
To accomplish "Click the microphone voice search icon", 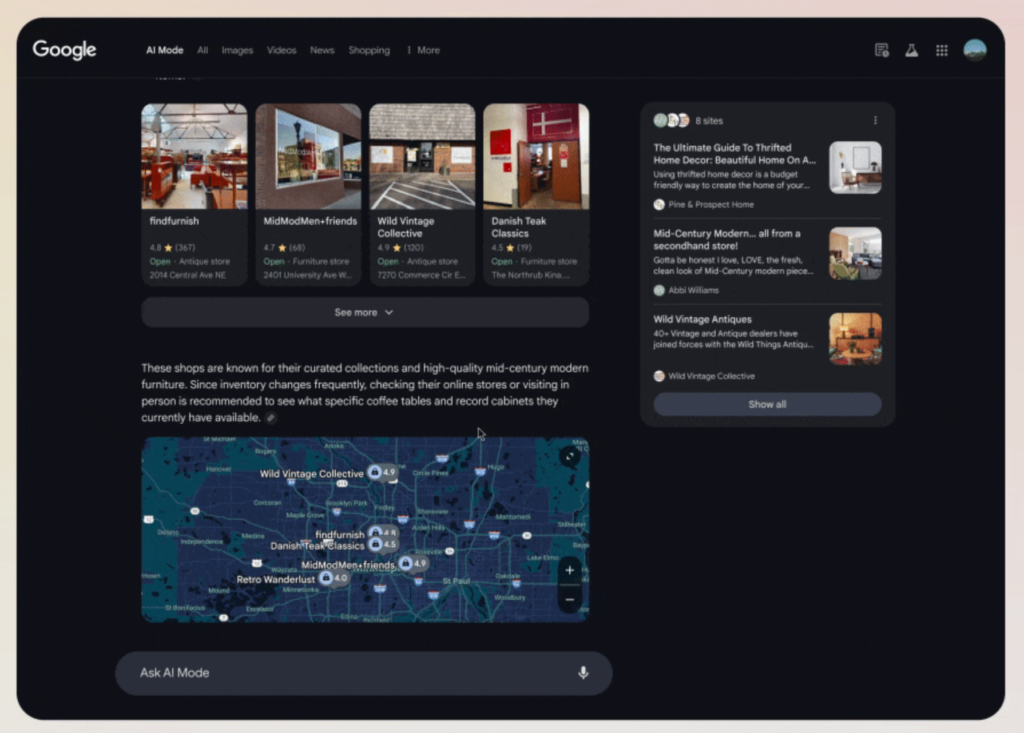I will (x=583, y=672).
